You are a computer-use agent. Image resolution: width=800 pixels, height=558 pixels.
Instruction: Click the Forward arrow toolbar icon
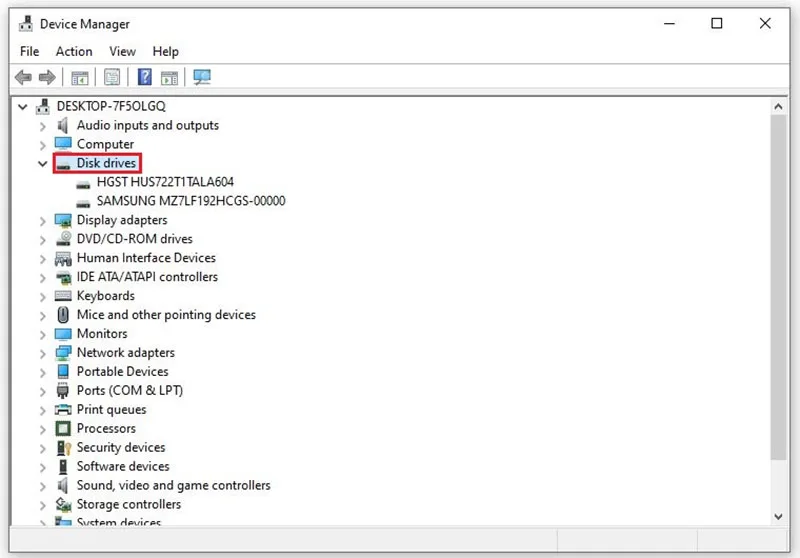pos(47,78)
